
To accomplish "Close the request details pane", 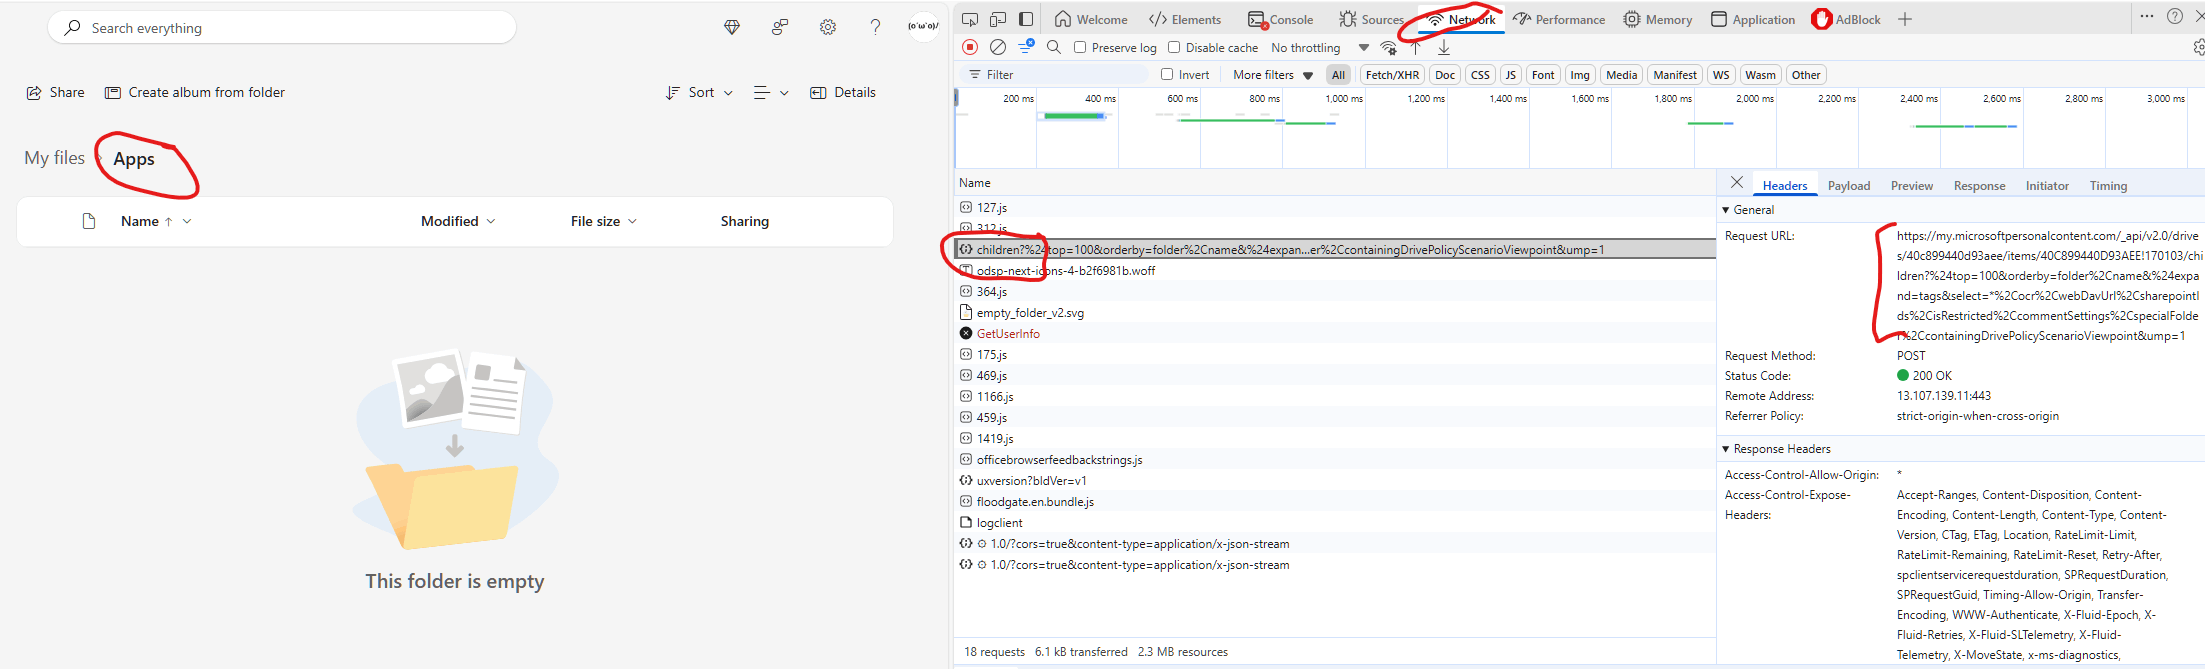I will pyautogui.click(x=1737, y=183).
